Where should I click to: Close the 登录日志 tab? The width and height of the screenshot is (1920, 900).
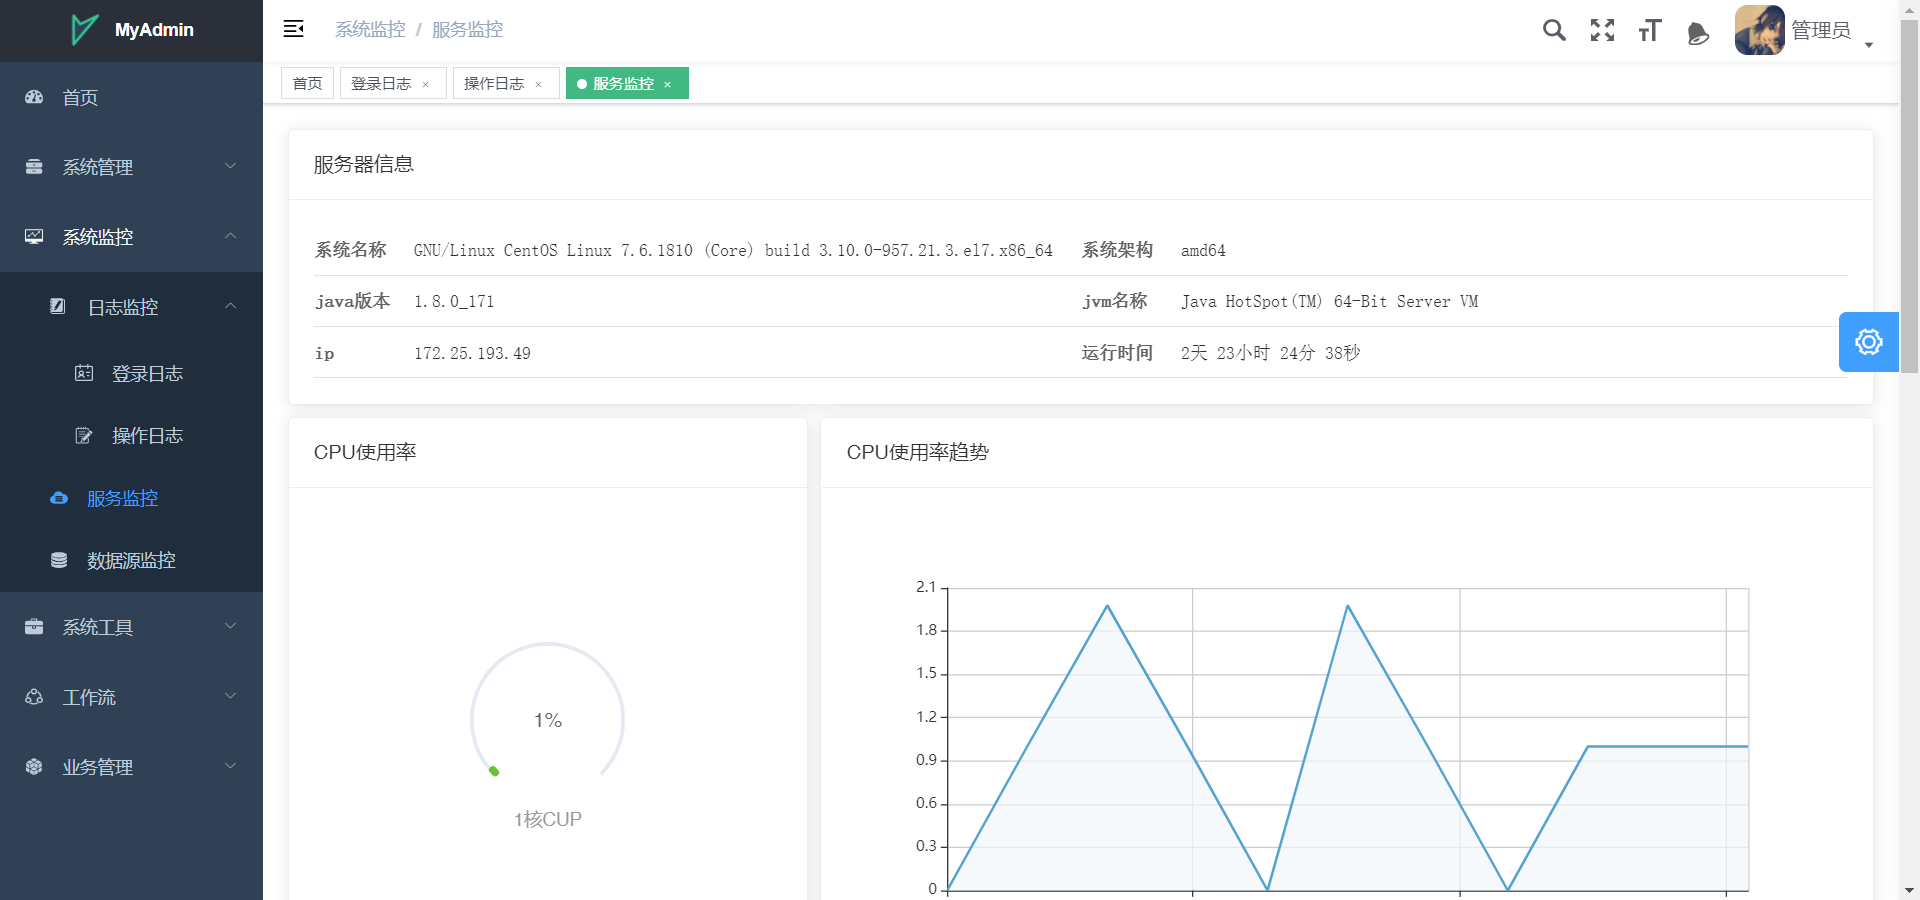425,84
